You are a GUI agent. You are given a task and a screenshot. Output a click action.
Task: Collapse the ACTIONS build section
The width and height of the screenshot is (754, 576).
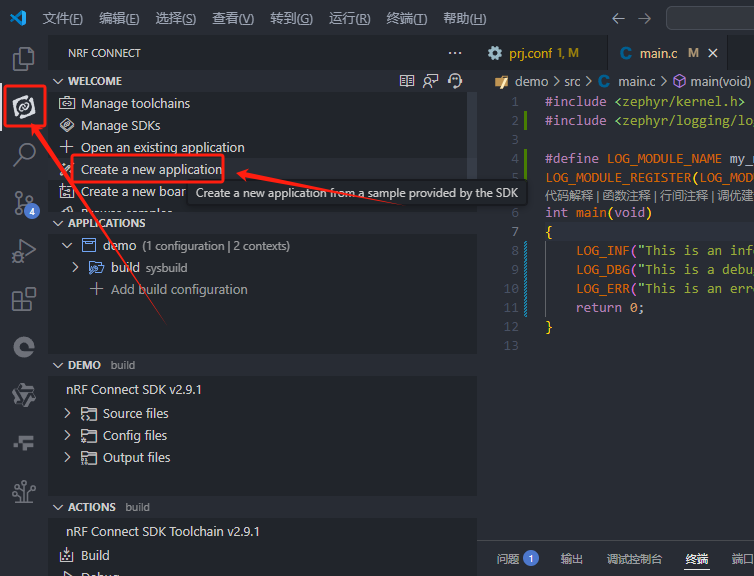pos(58,507)
